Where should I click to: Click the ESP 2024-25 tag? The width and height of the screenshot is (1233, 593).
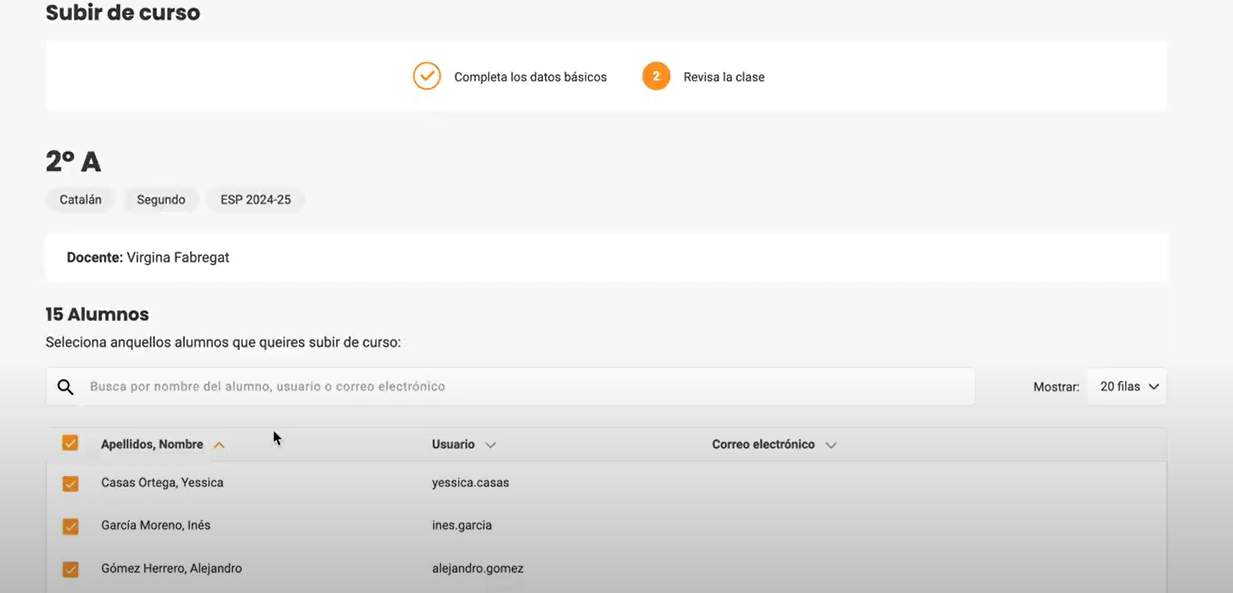click(x=256, y=200)
